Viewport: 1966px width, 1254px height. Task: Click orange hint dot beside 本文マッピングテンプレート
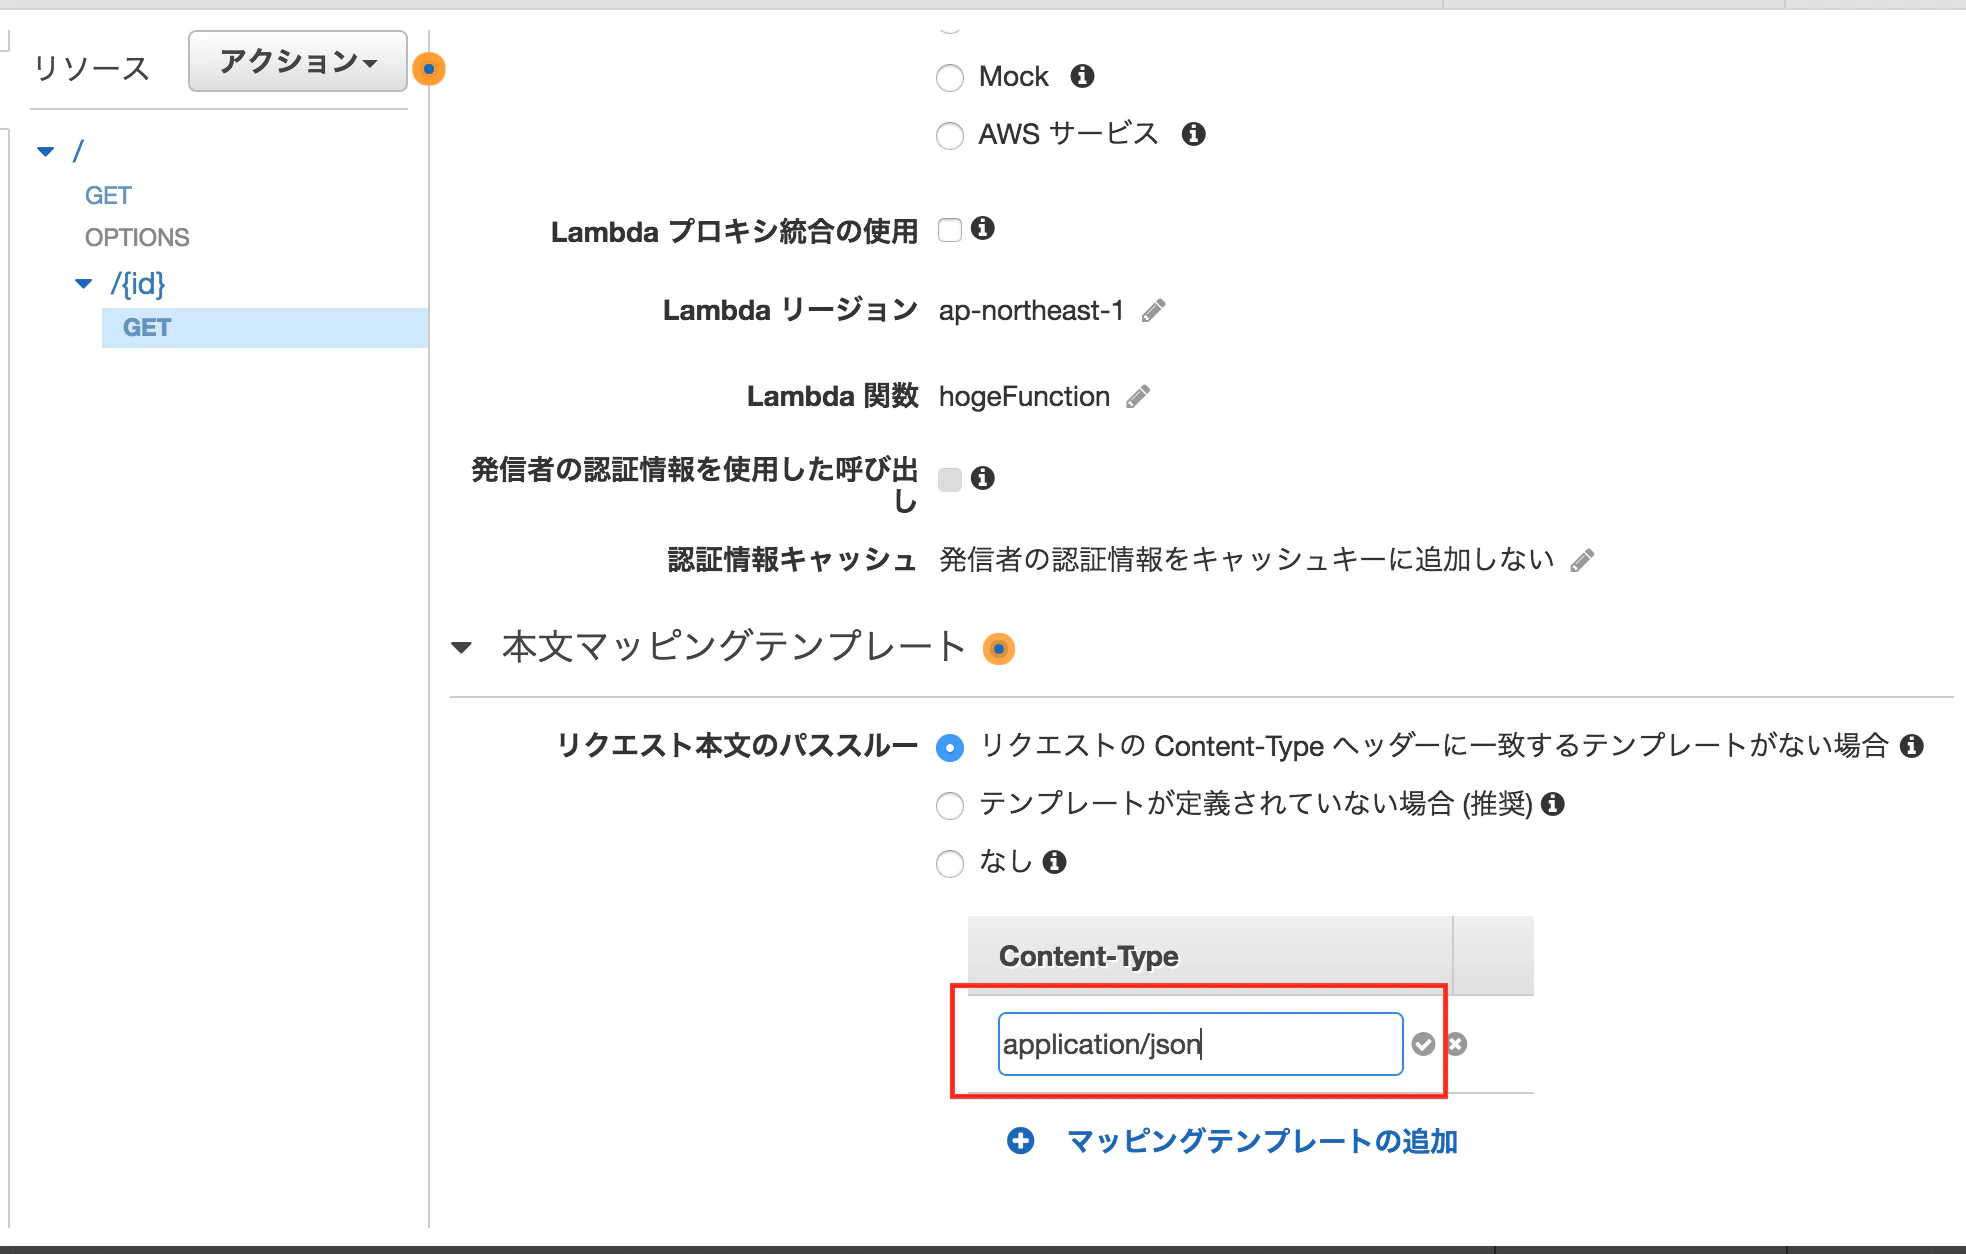point(999,649)
